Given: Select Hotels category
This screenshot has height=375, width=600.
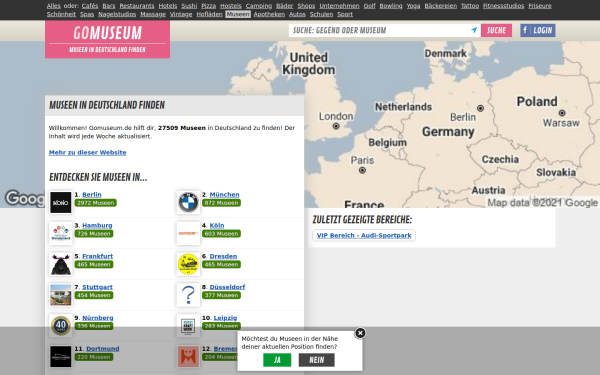Looking at the screenshot, I should coord(168,6).
